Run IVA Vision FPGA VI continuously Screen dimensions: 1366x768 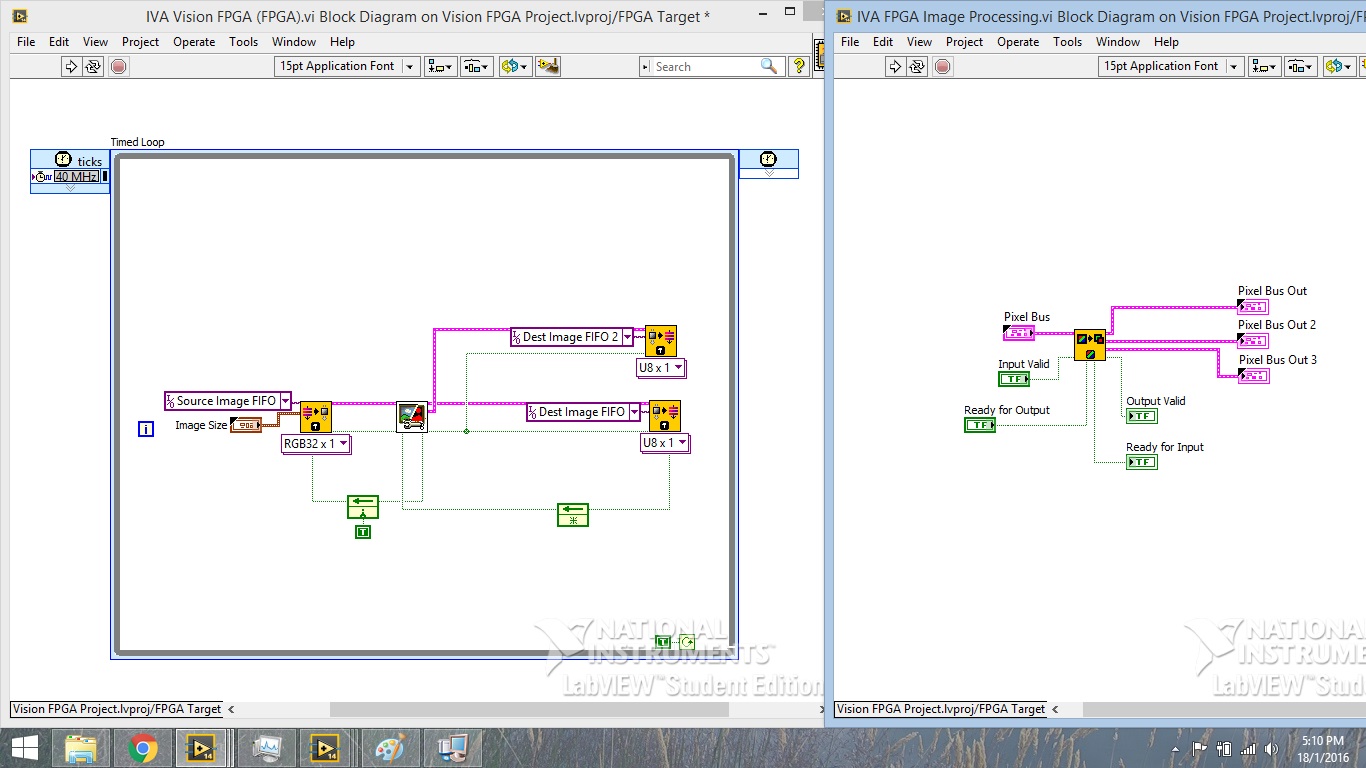click(x=93, y=66)
